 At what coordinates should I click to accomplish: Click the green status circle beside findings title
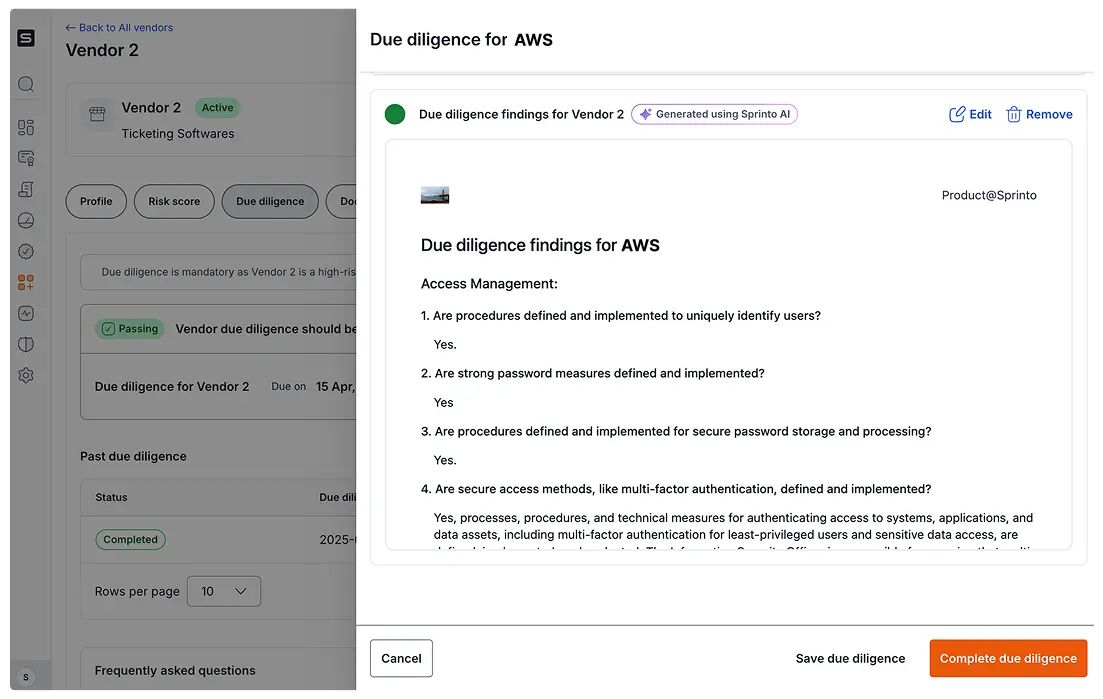coord(395,114)
